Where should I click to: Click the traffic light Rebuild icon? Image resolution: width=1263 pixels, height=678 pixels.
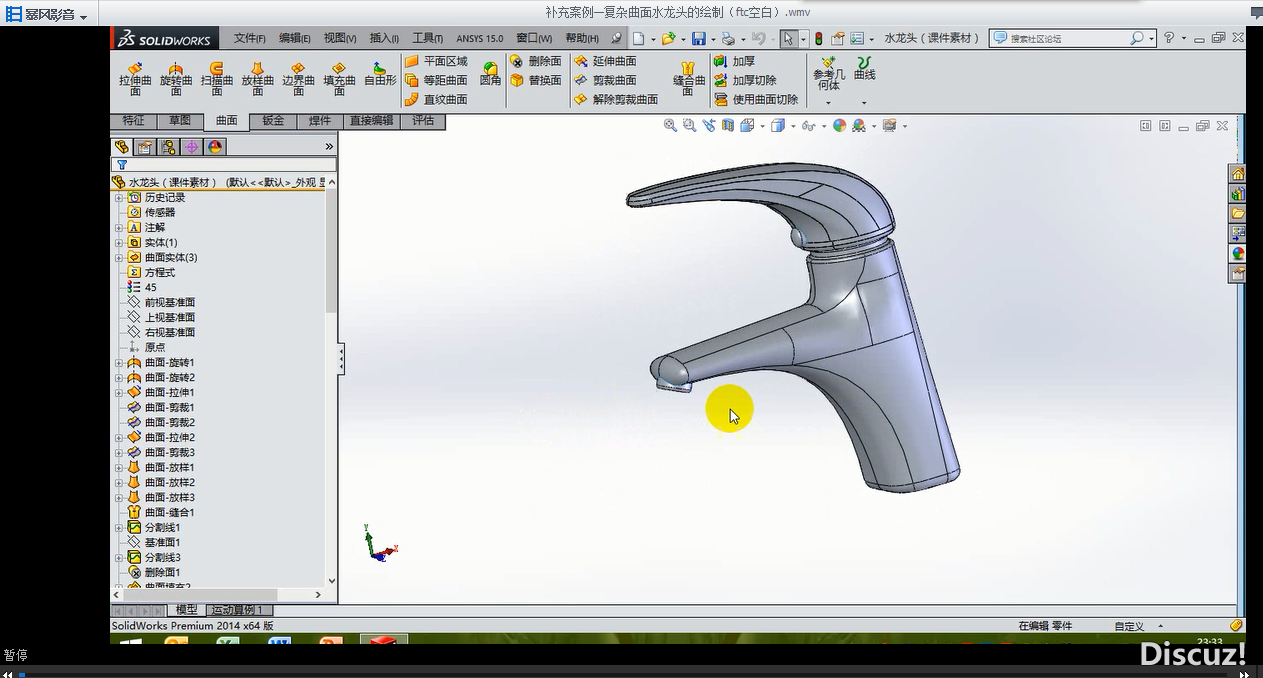pos(819,39)
